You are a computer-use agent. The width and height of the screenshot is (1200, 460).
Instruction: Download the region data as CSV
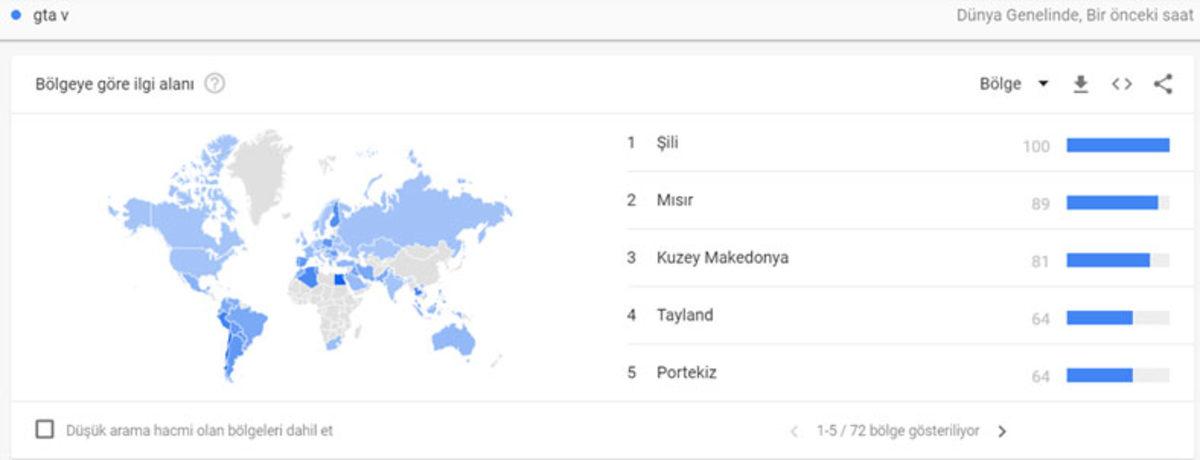[x=1080, y=84]
